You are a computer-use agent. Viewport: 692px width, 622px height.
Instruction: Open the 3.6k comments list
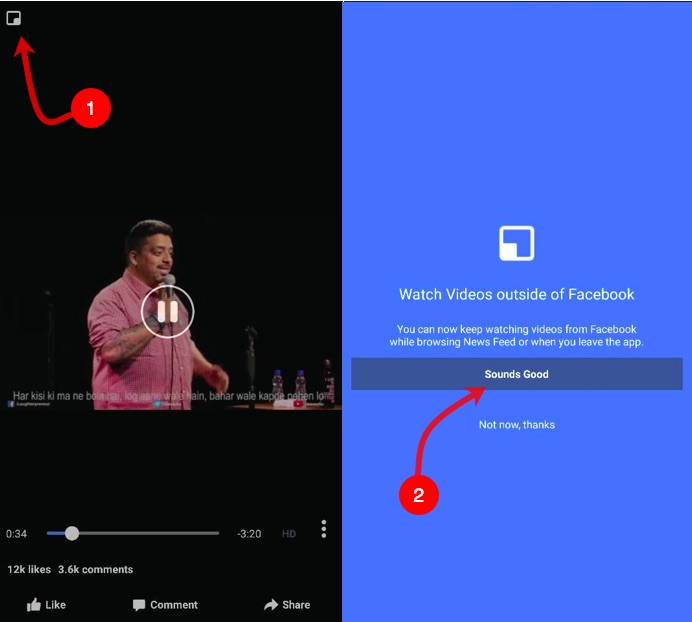click(x=95, y=569)
